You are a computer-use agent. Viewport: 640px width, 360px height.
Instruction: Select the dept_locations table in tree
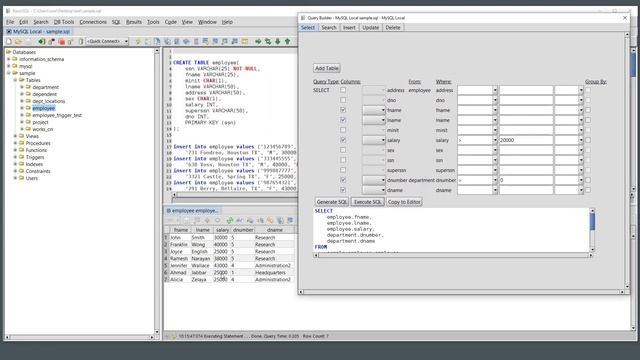tap(49, 101)
